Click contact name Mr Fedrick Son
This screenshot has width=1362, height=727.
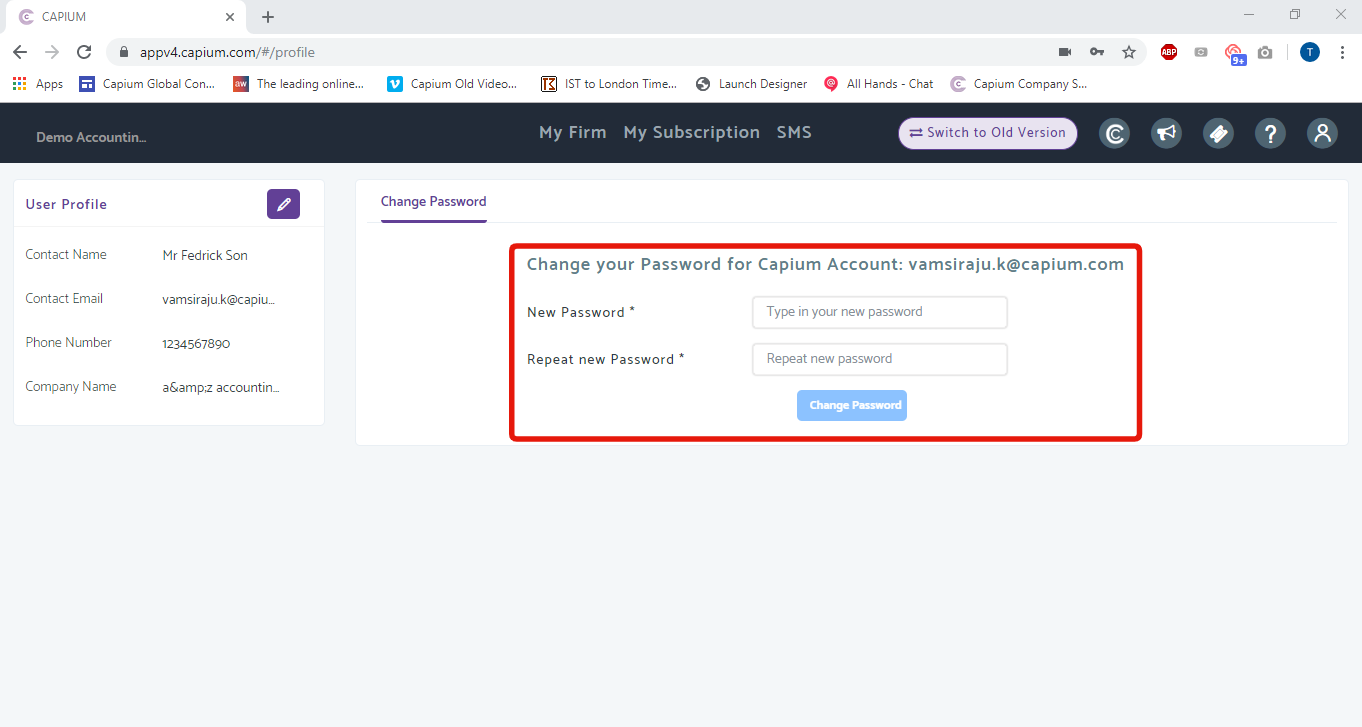pyautogui.click(x=205, y=255)
